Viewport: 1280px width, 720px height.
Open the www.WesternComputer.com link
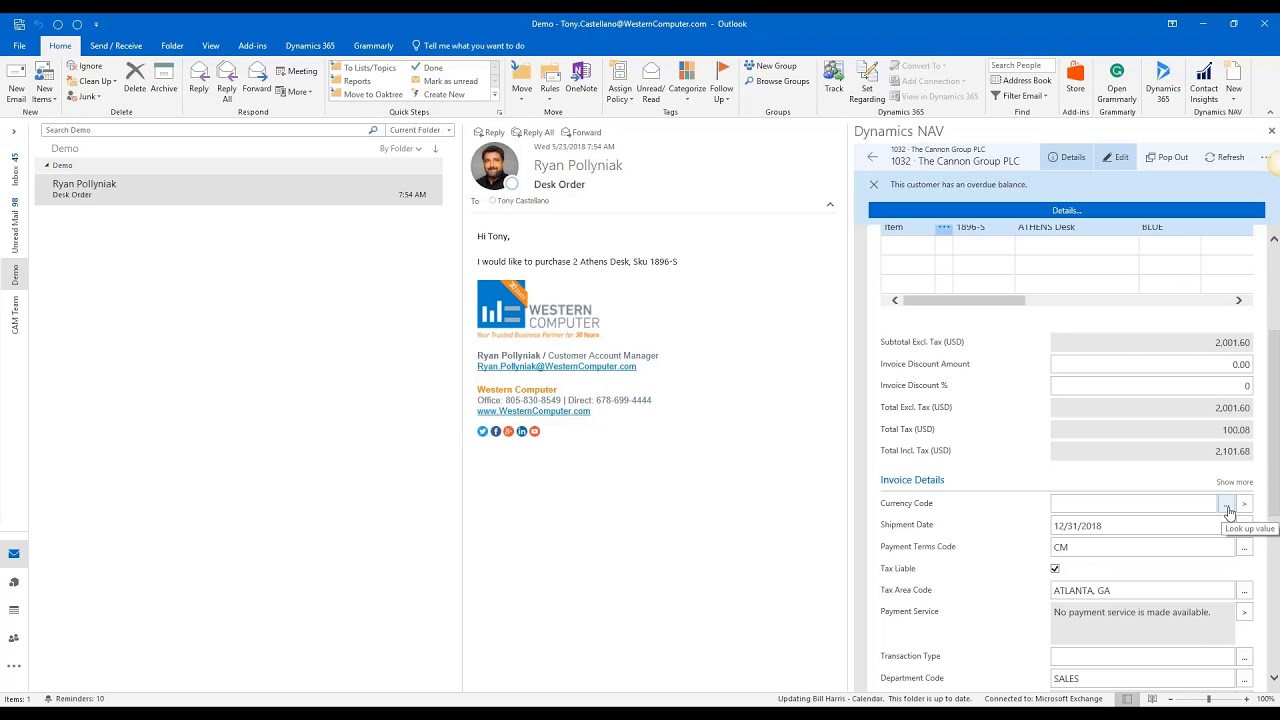(533, 411)
